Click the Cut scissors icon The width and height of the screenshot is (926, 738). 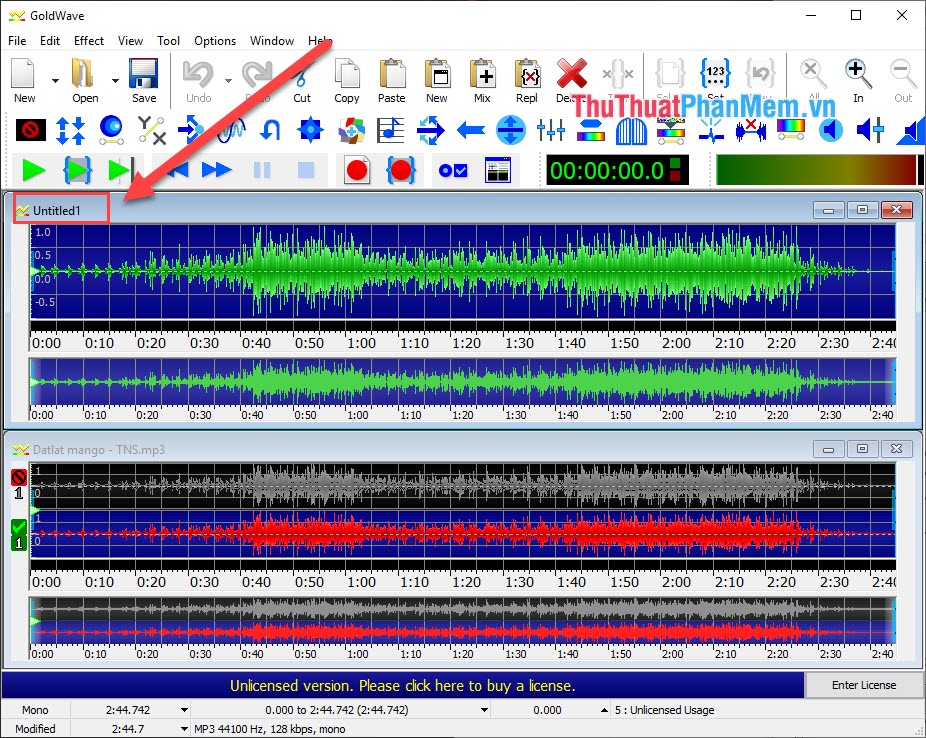pos(302,75)
